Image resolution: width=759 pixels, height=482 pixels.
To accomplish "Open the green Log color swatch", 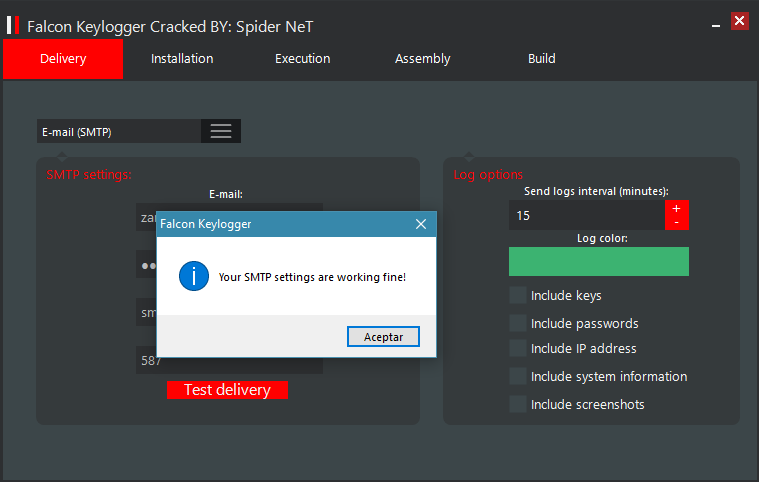I will (599, 261).
